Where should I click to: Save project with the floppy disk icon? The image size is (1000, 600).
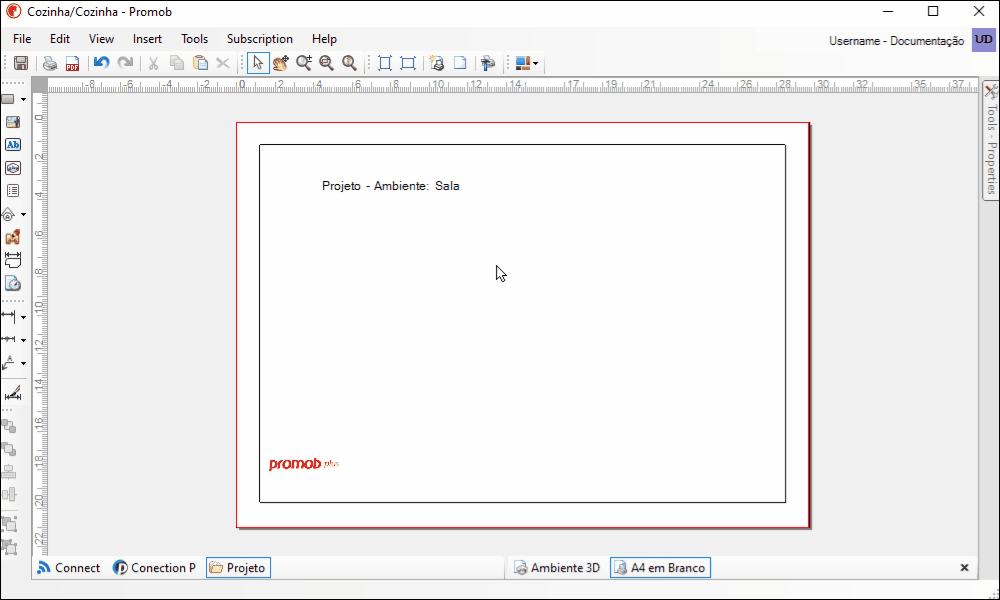(x=21, y=63)
